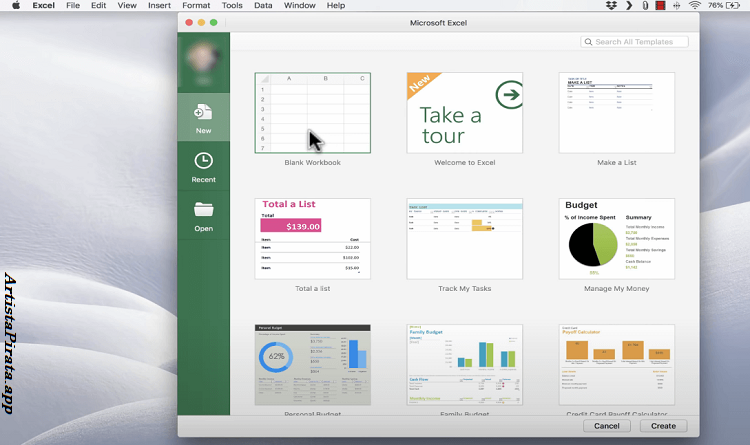Click the 76% battery percentage text
The width and height of the screenshot is (750, 445).
point(715,5)
